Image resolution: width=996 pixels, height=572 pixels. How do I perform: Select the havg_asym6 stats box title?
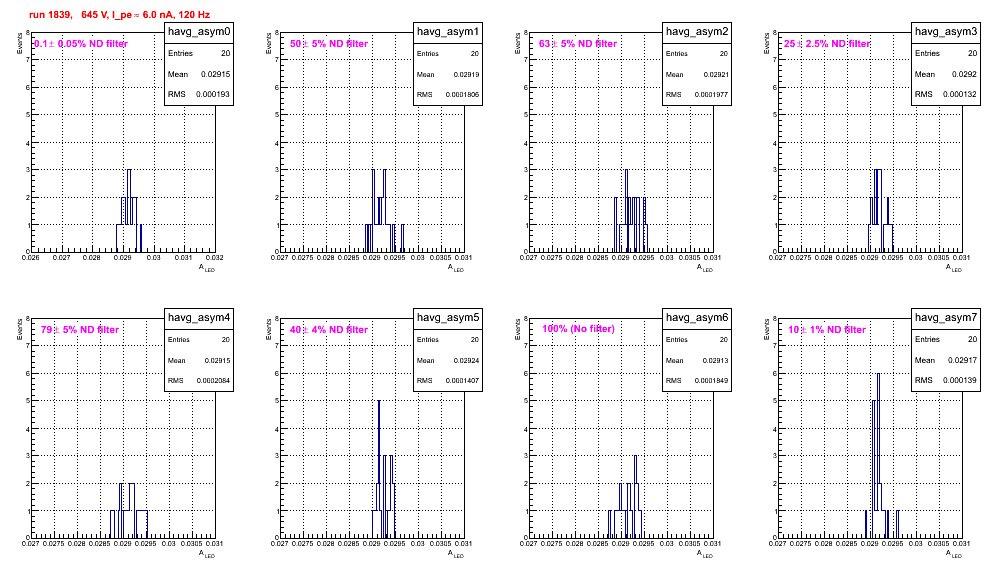click(697, 318)
